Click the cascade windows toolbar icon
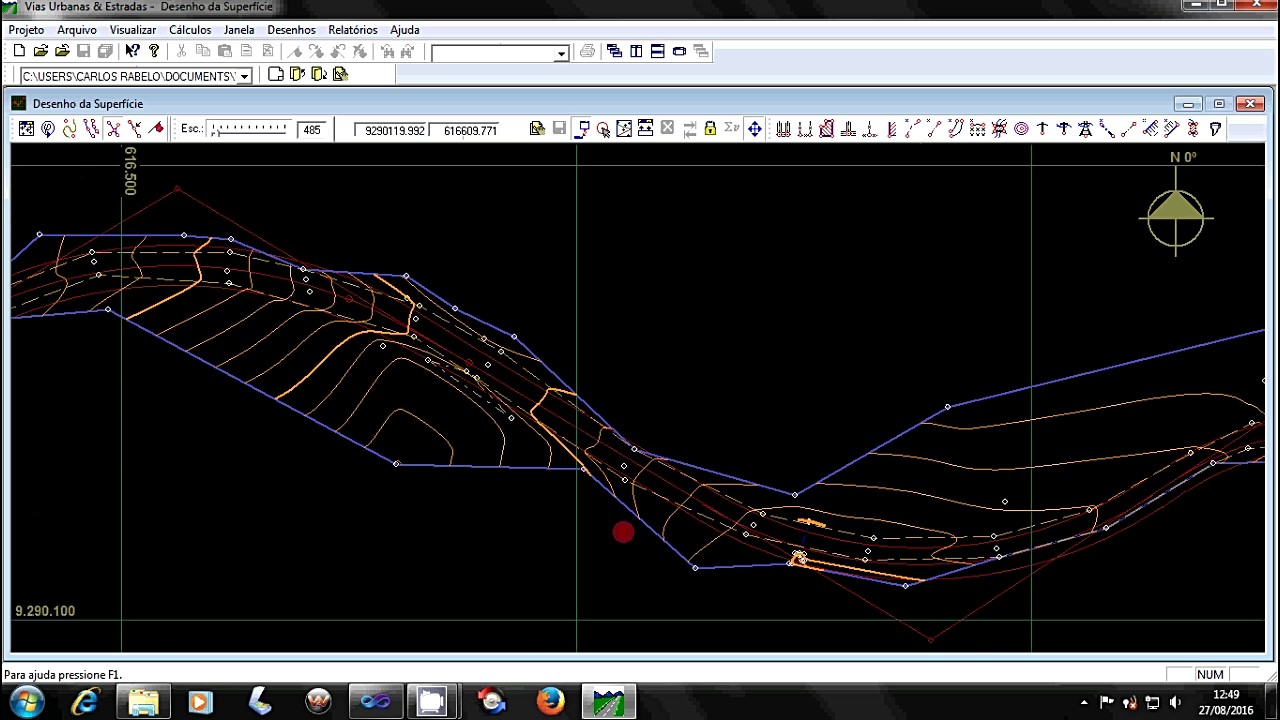Viewport: 1280px width, 720px height. click(x=614, y=51)
